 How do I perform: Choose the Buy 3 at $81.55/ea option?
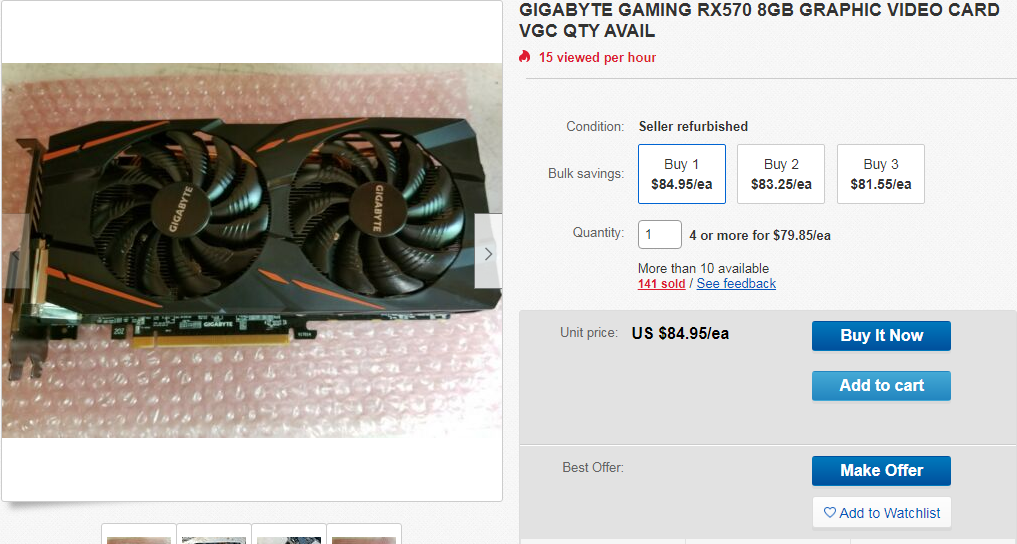pos(881,174)
